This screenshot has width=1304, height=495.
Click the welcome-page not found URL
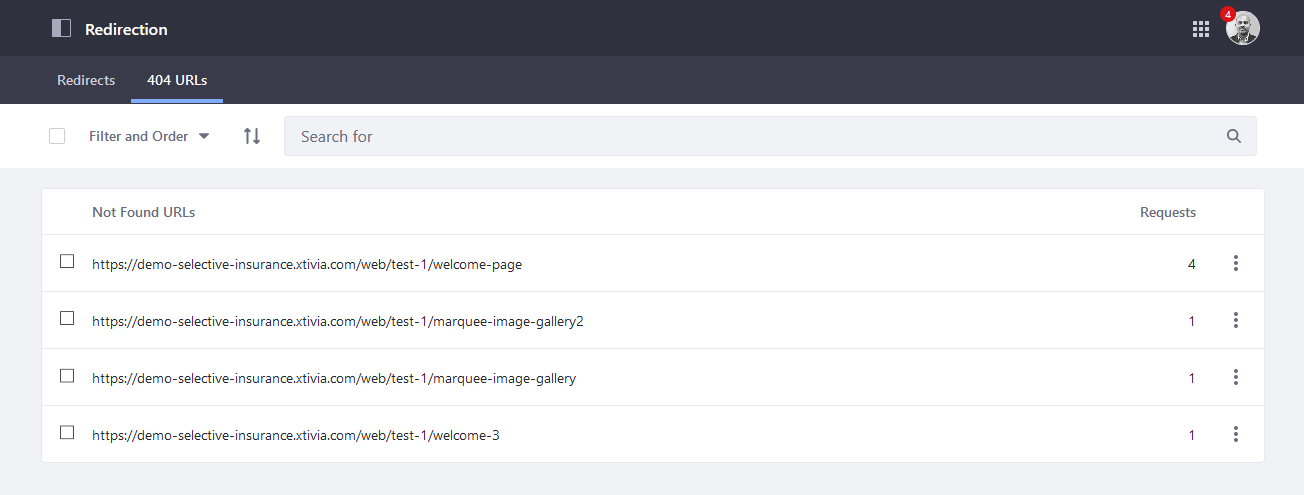click(x=307, y=265)
